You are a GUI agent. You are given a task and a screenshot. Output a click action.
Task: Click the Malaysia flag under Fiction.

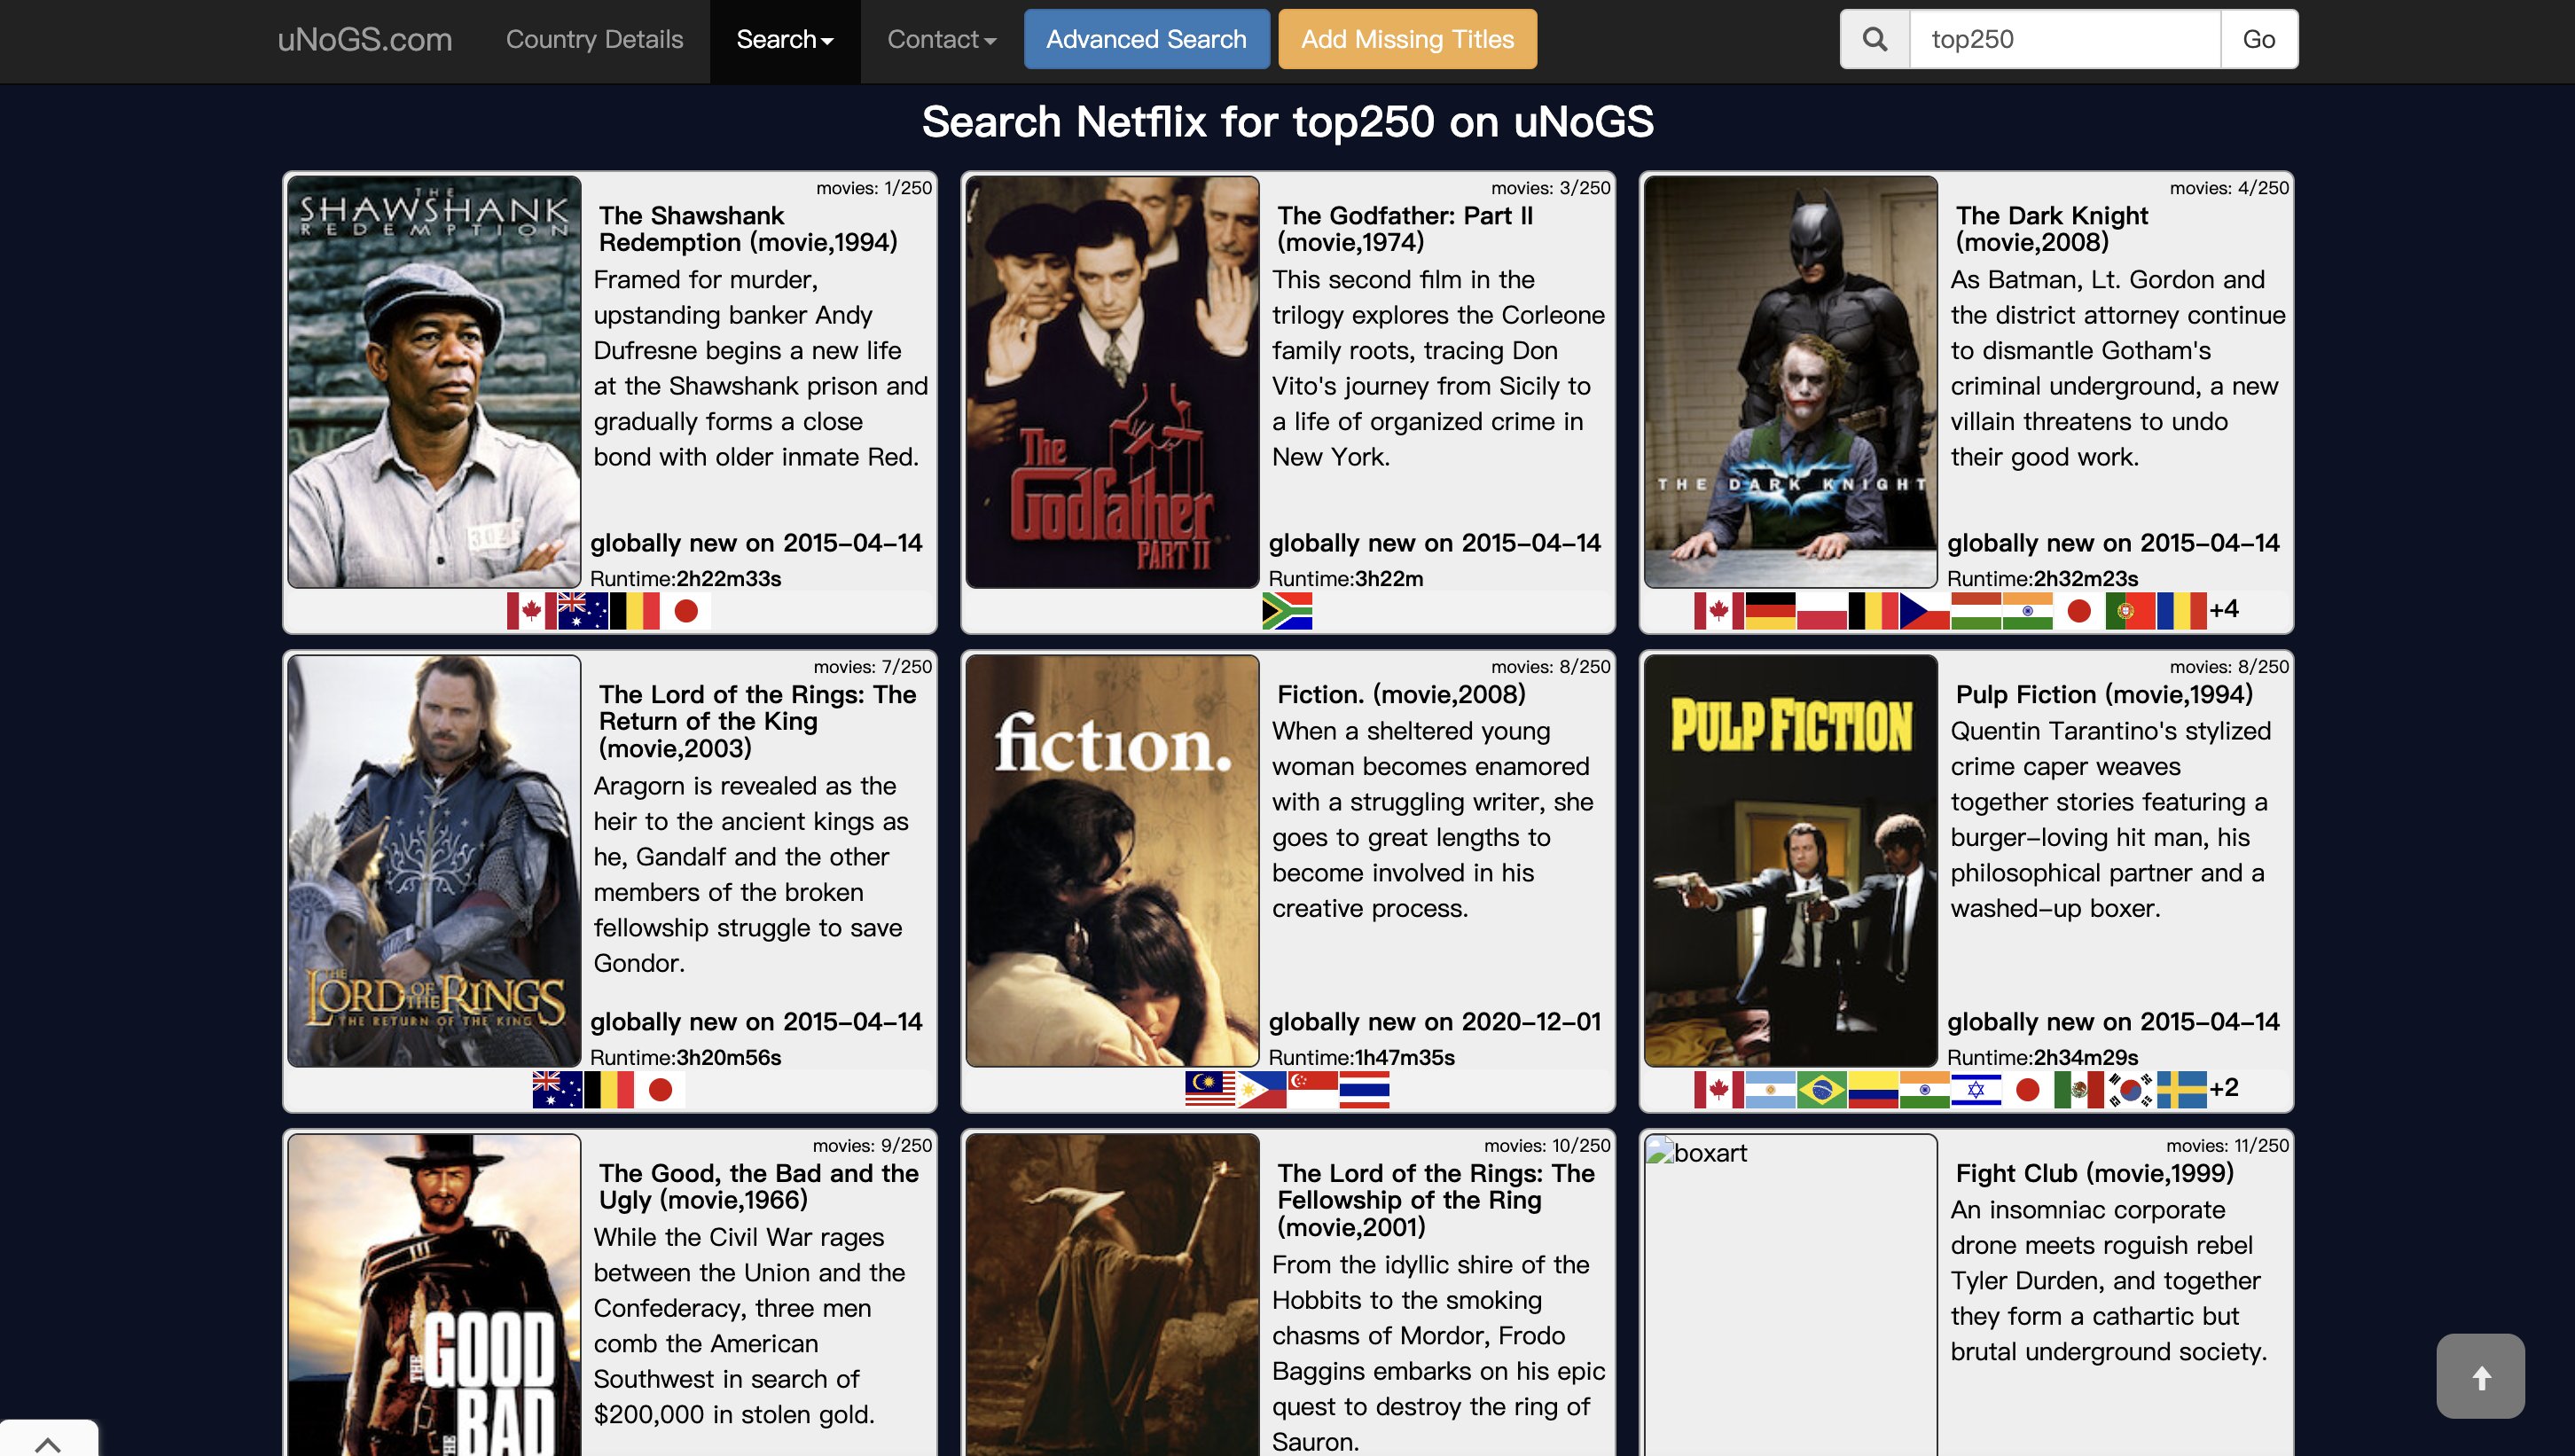1210,1090
